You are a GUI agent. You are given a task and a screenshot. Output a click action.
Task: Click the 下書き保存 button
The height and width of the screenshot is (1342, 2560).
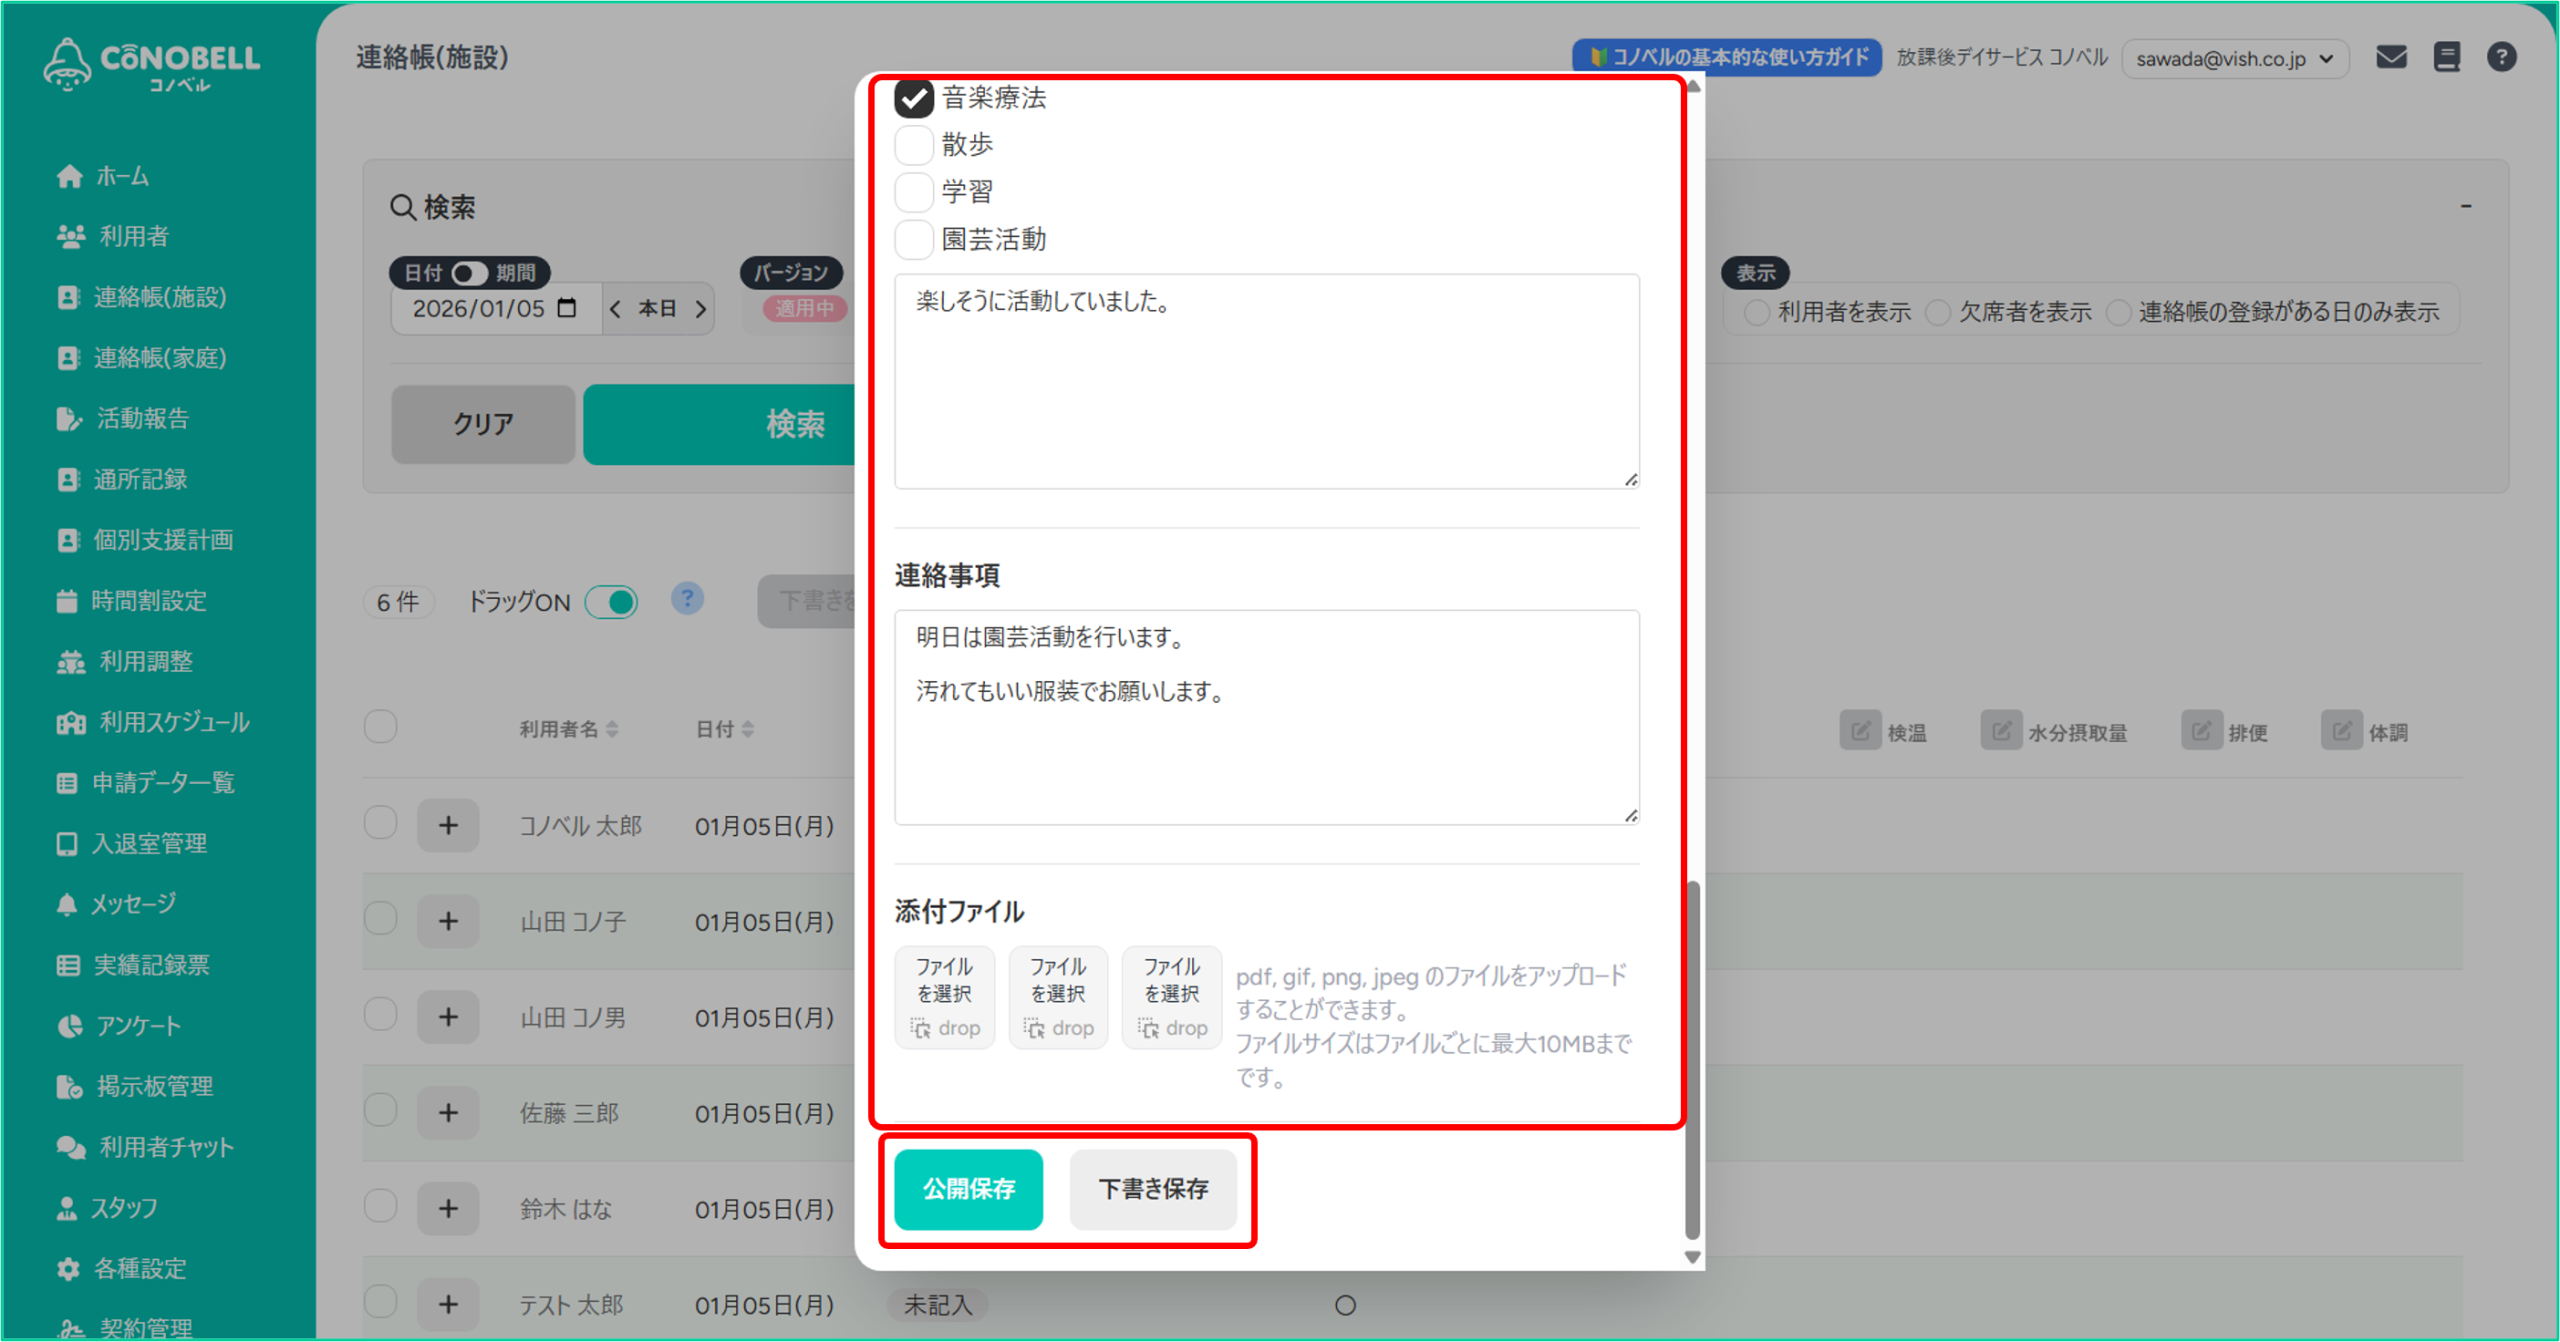[x=1153, y=1188]
